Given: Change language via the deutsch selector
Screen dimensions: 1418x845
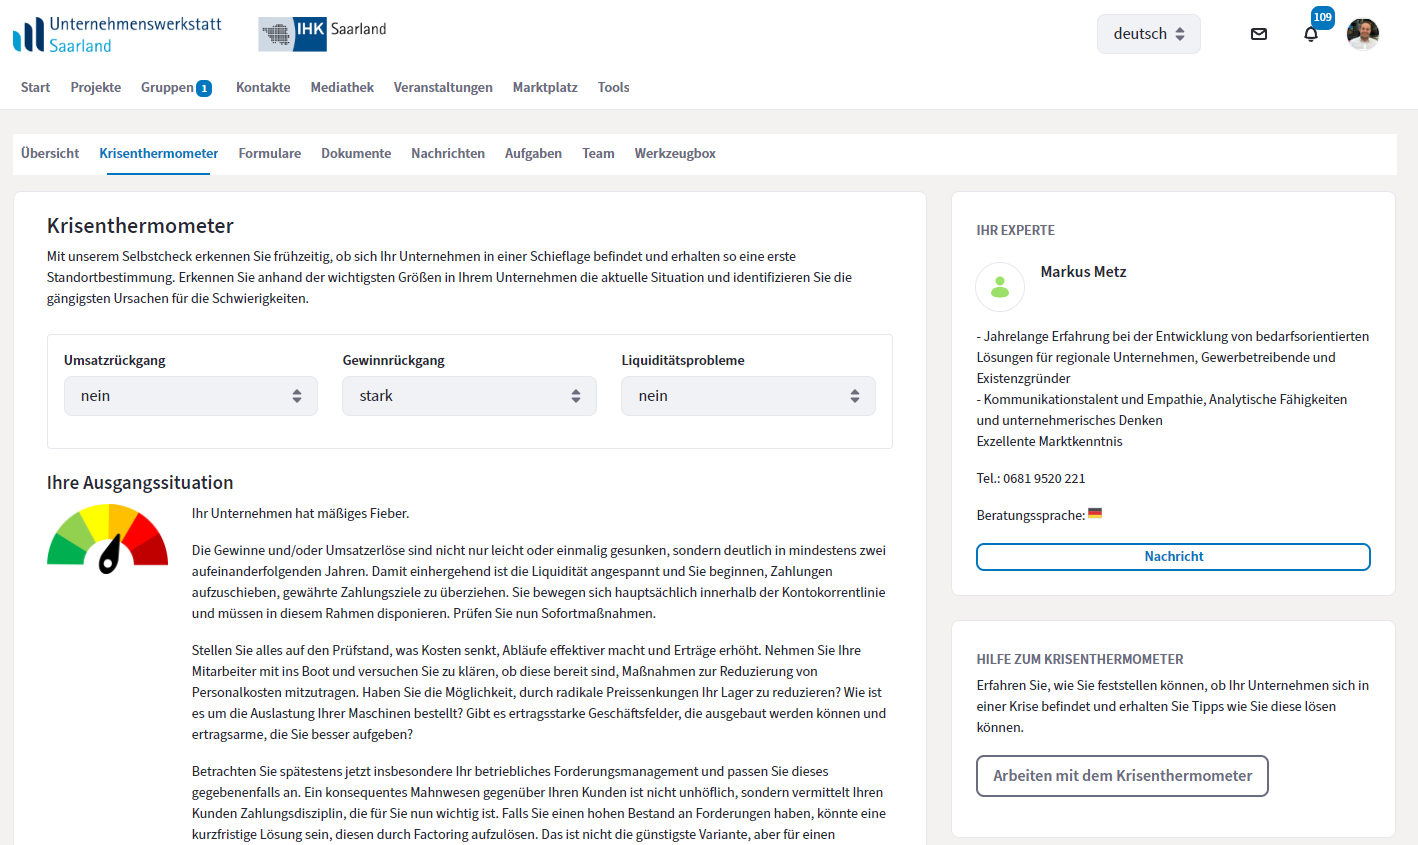Looking at the screenshot, I should pos(1148,34).
